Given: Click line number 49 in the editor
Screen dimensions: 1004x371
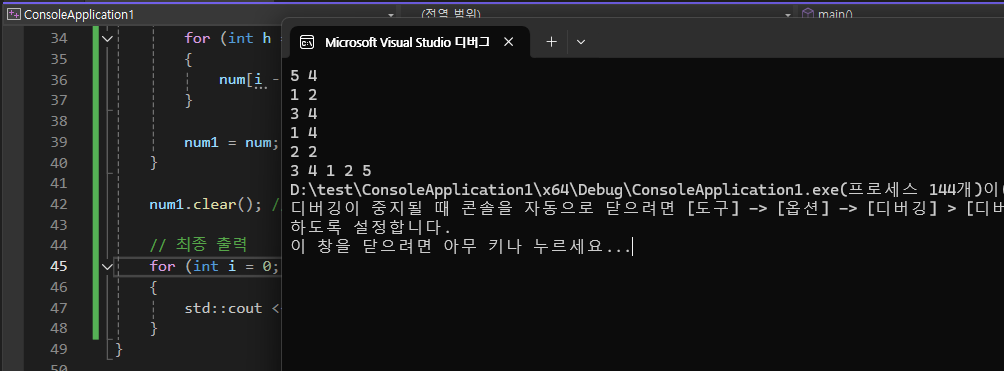Looking at the screenshot, I should 58,349.
